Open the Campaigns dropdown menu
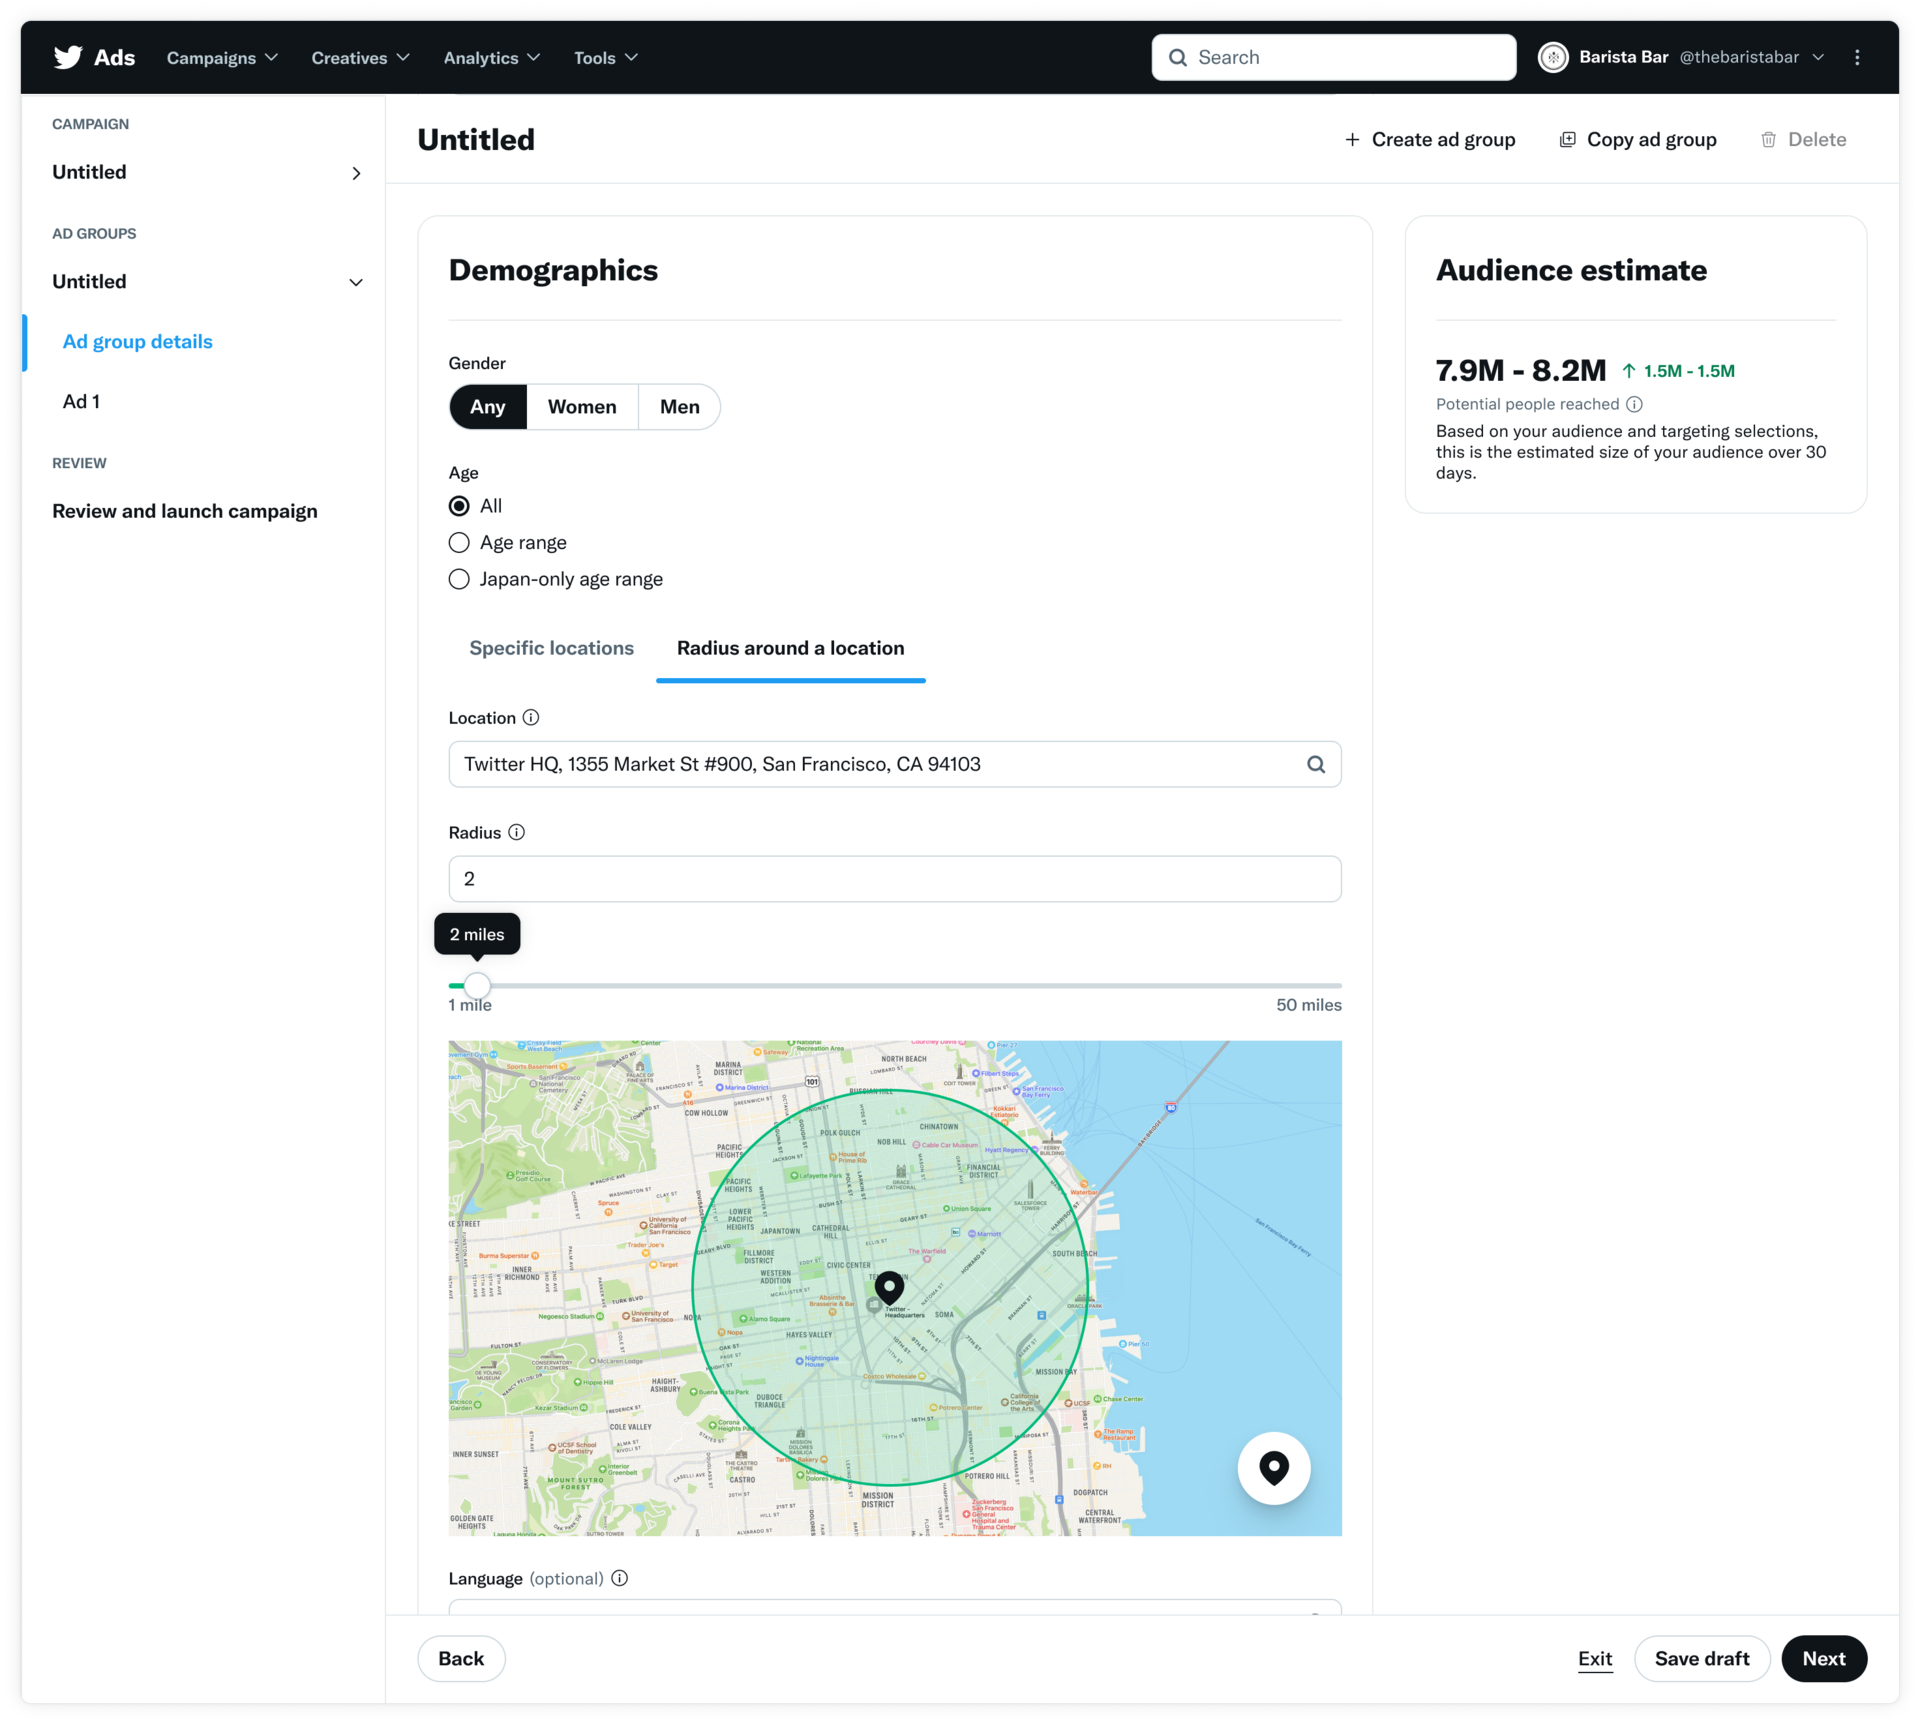The image size is (1920, 1724). click(223, 57)
